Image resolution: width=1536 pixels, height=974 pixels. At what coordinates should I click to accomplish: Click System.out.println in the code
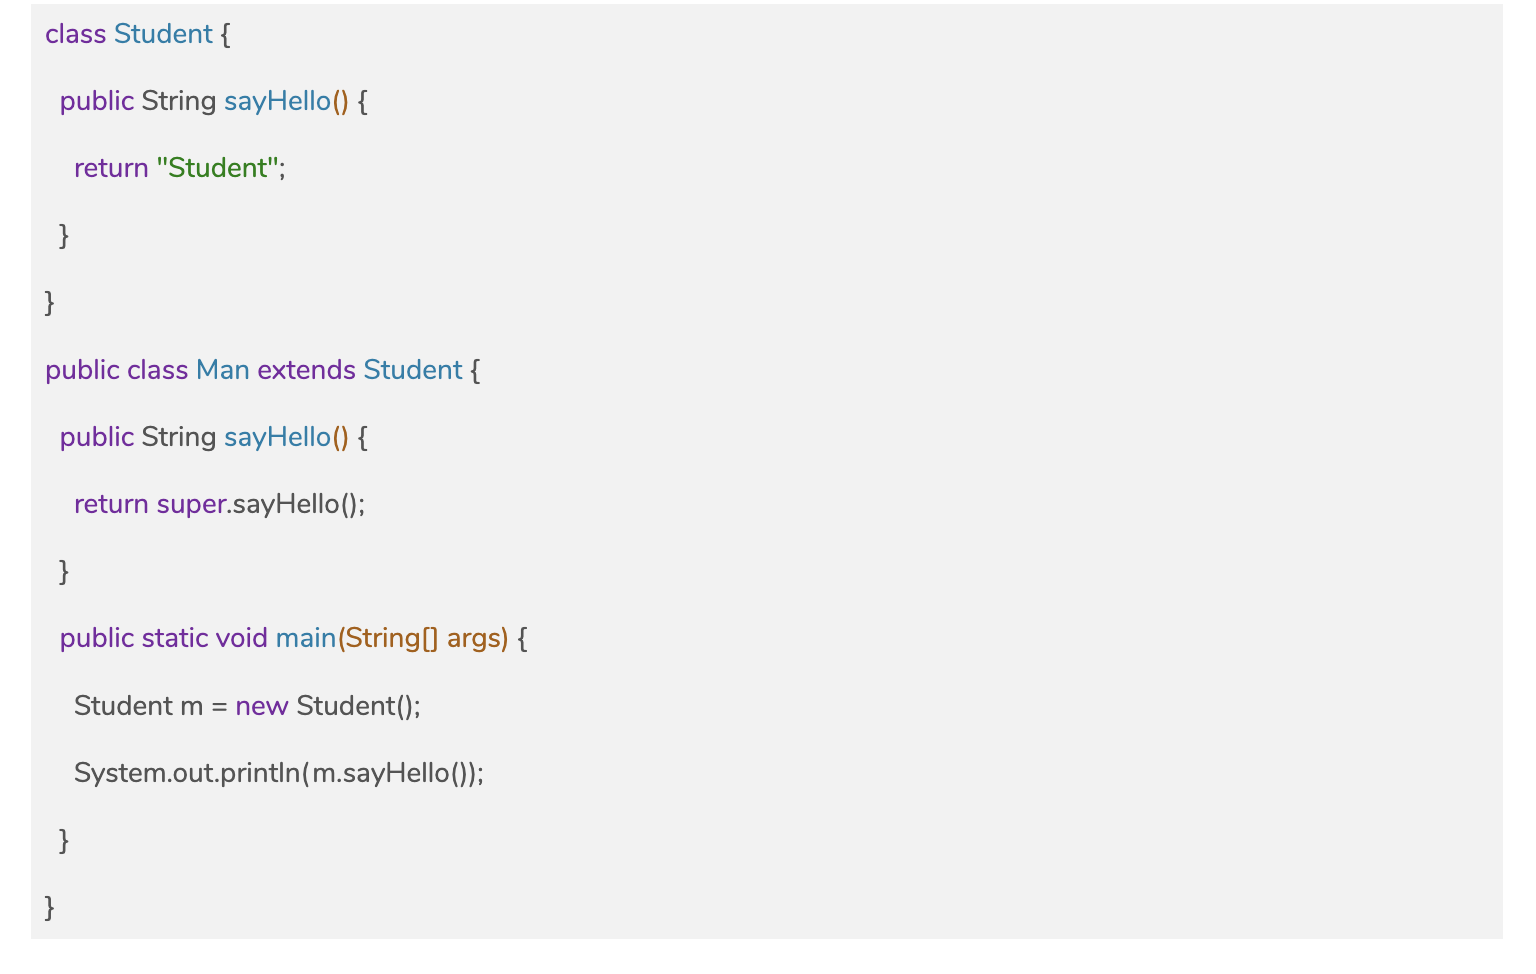click(187, 773)
